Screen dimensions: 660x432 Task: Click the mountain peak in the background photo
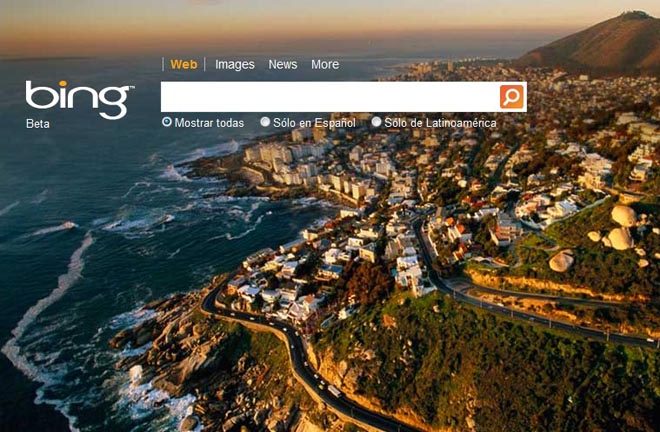coord(636,16)
